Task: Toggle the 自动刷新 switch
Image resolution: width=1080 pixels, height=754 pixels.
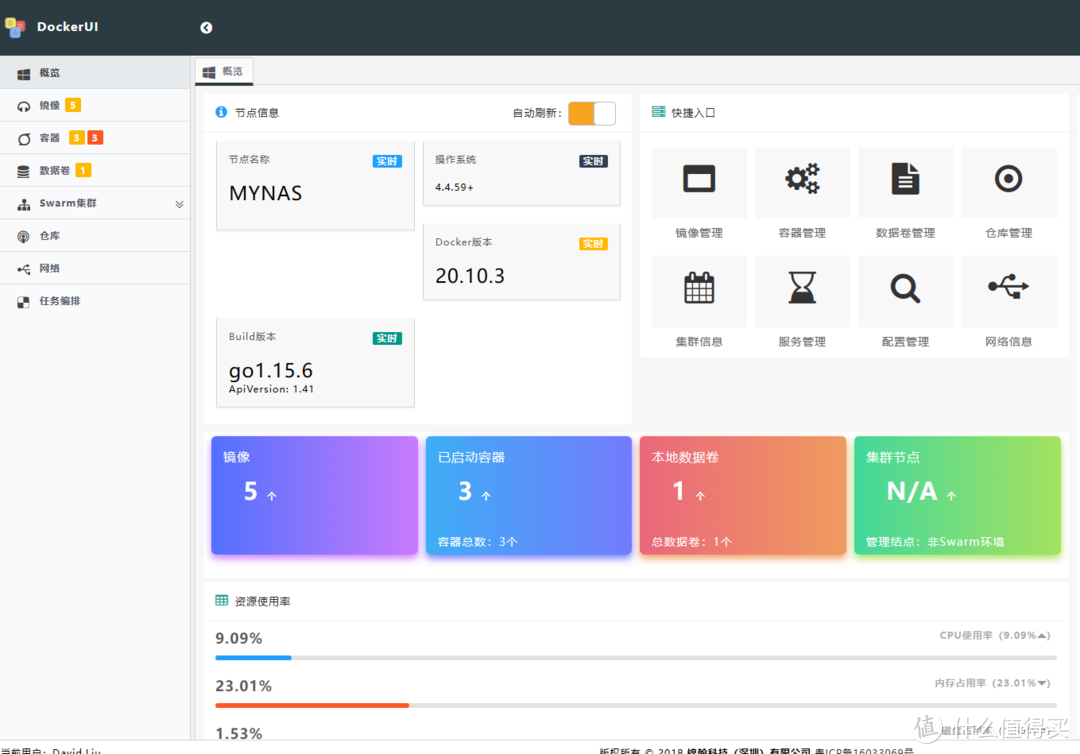Action: (x=592, y=114)
